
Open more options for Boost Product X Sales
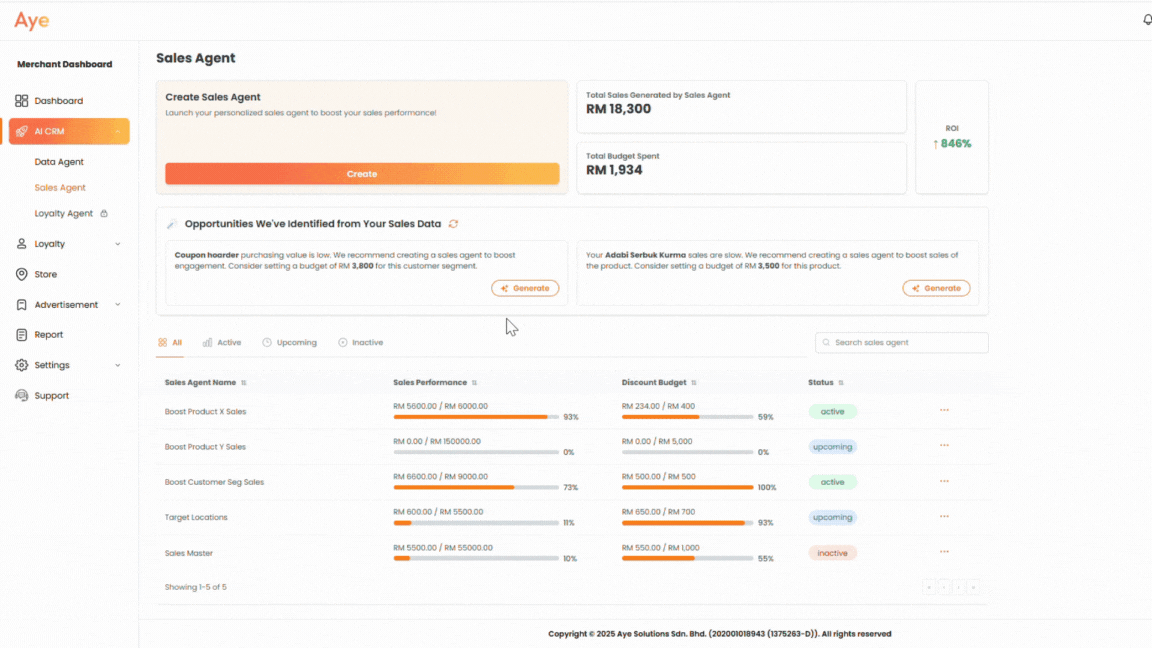tap(944, 411)
